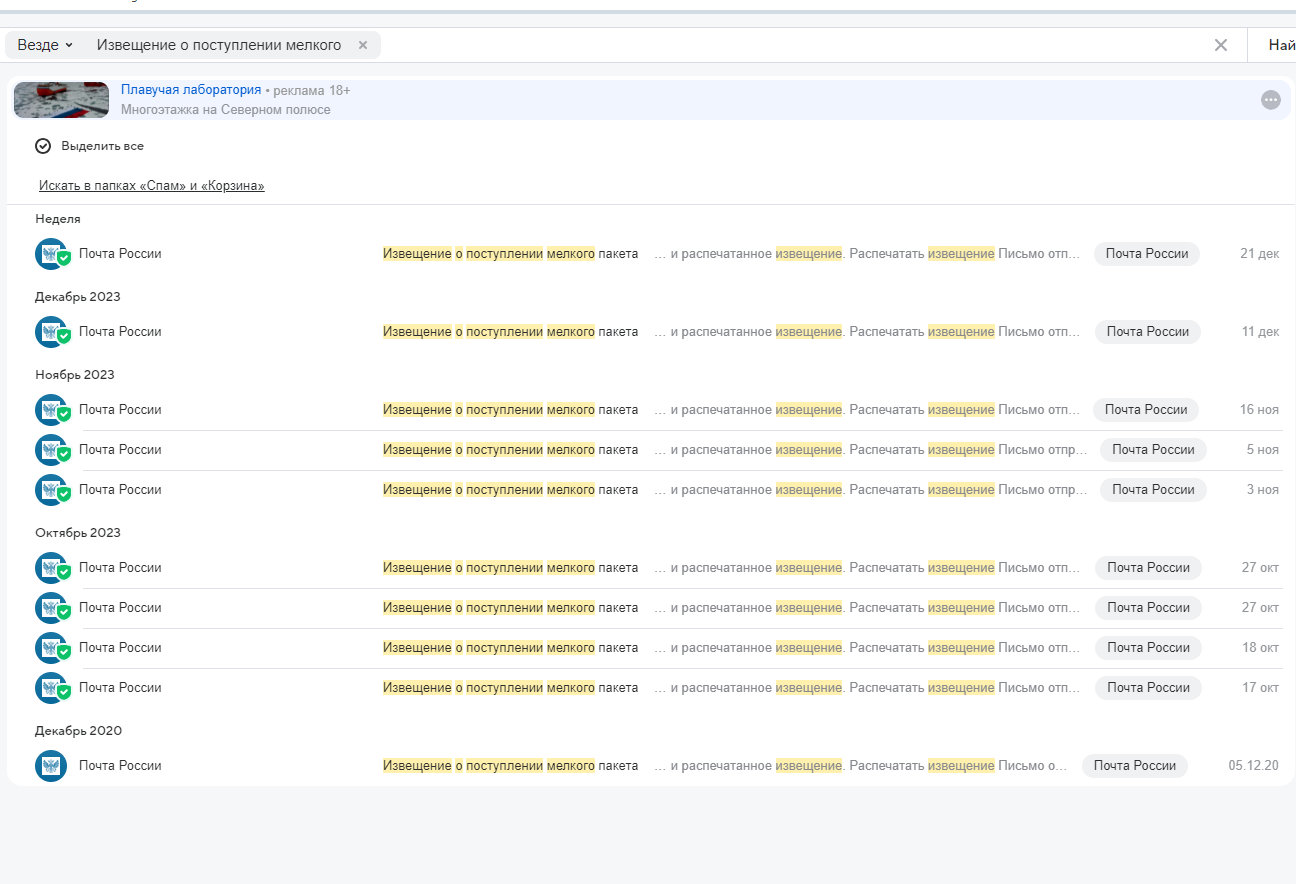Click the ad thumbnail image

pyautogui.click(x=61, y=100)
